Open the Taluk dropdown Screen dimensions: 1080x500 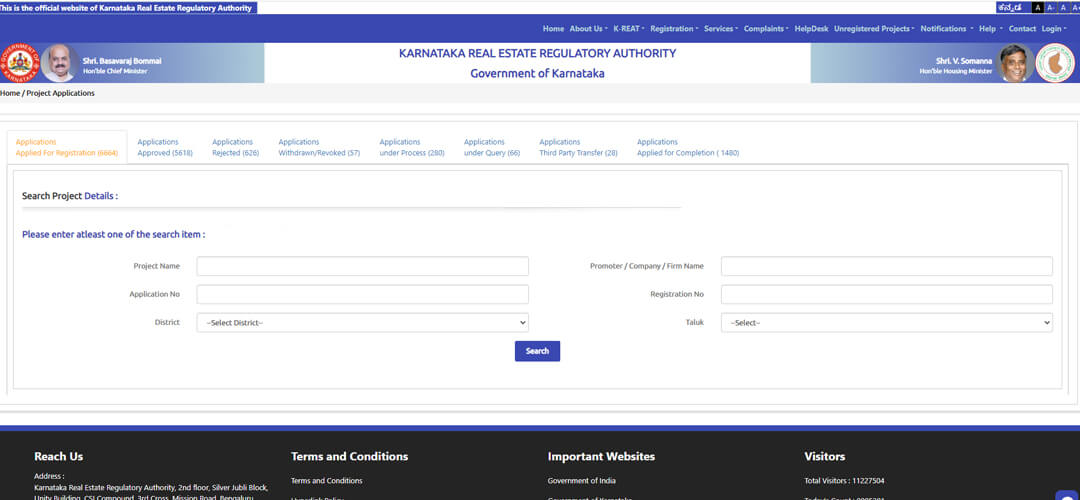[886, 323]
